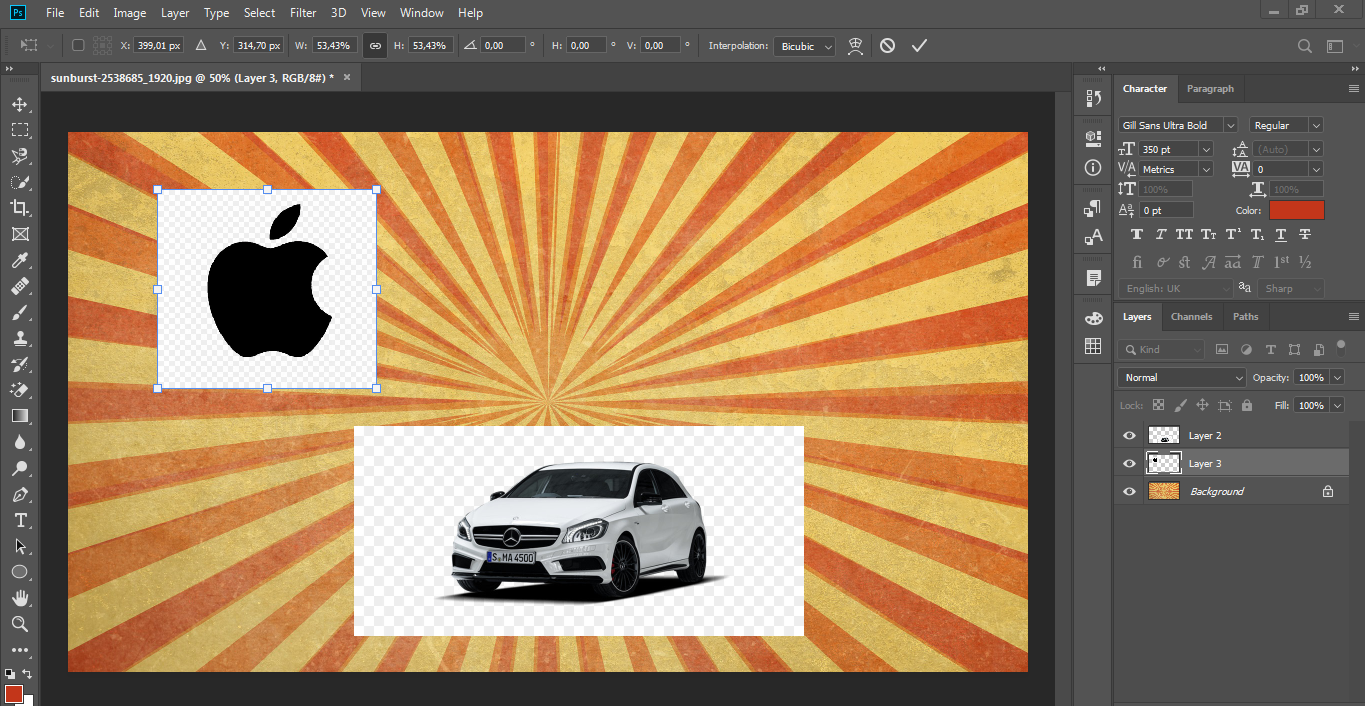Hide the Background layer eye
Viewport: 1365px width, 706px height.
tap(1129, 492)
